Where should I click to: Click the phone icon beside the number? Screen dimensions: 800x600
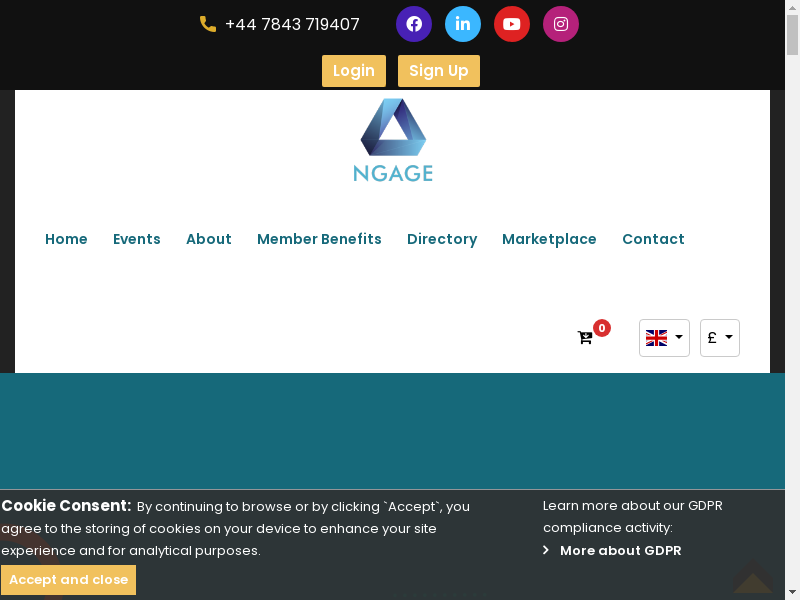pos(208,24)
